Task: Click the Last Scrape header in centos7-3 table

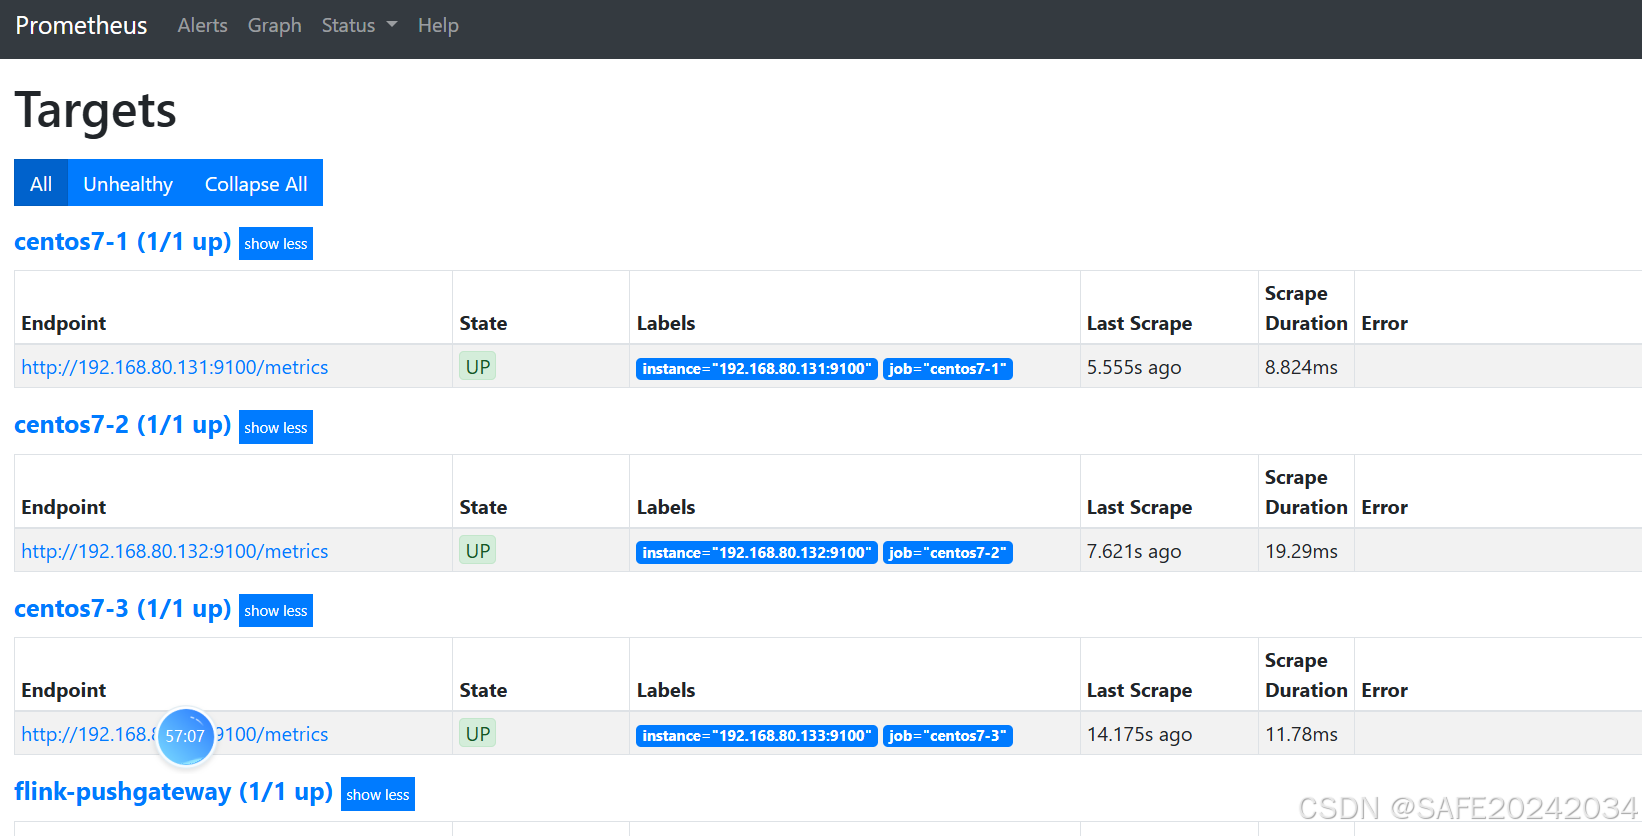Action: click(1139, 690)
